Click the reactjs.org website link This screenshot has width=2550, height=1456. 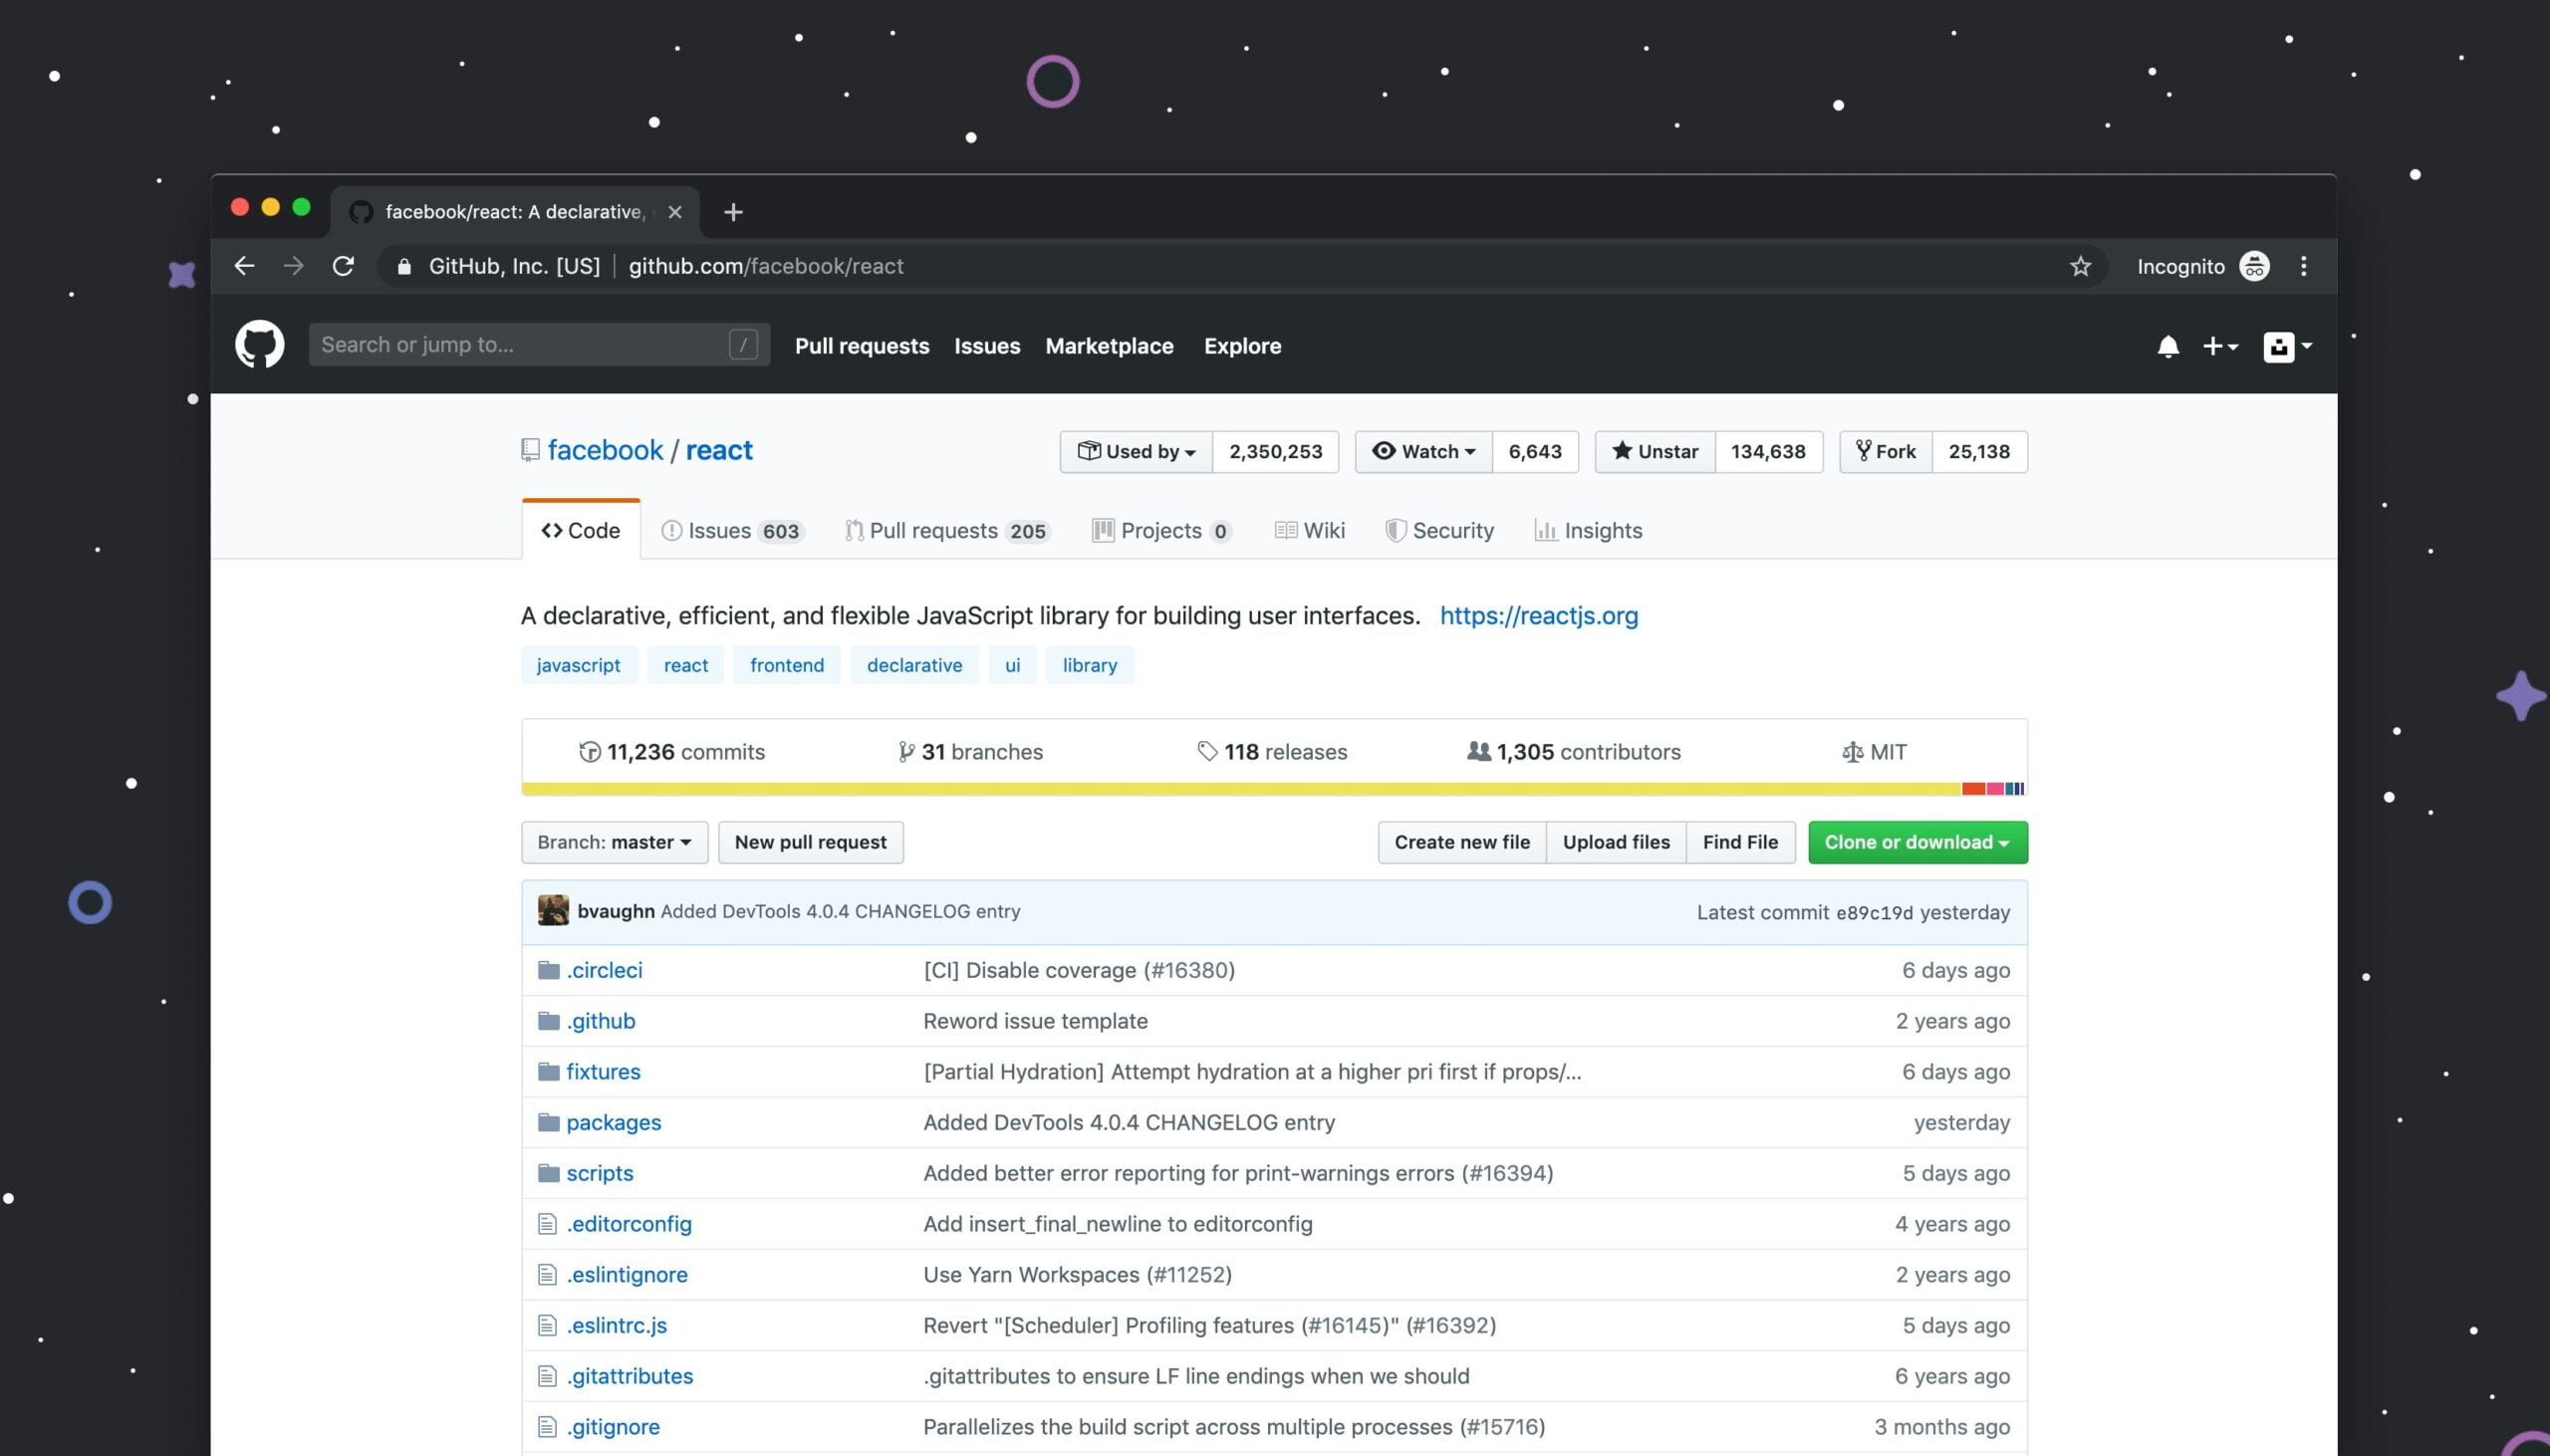(1539, 616)
